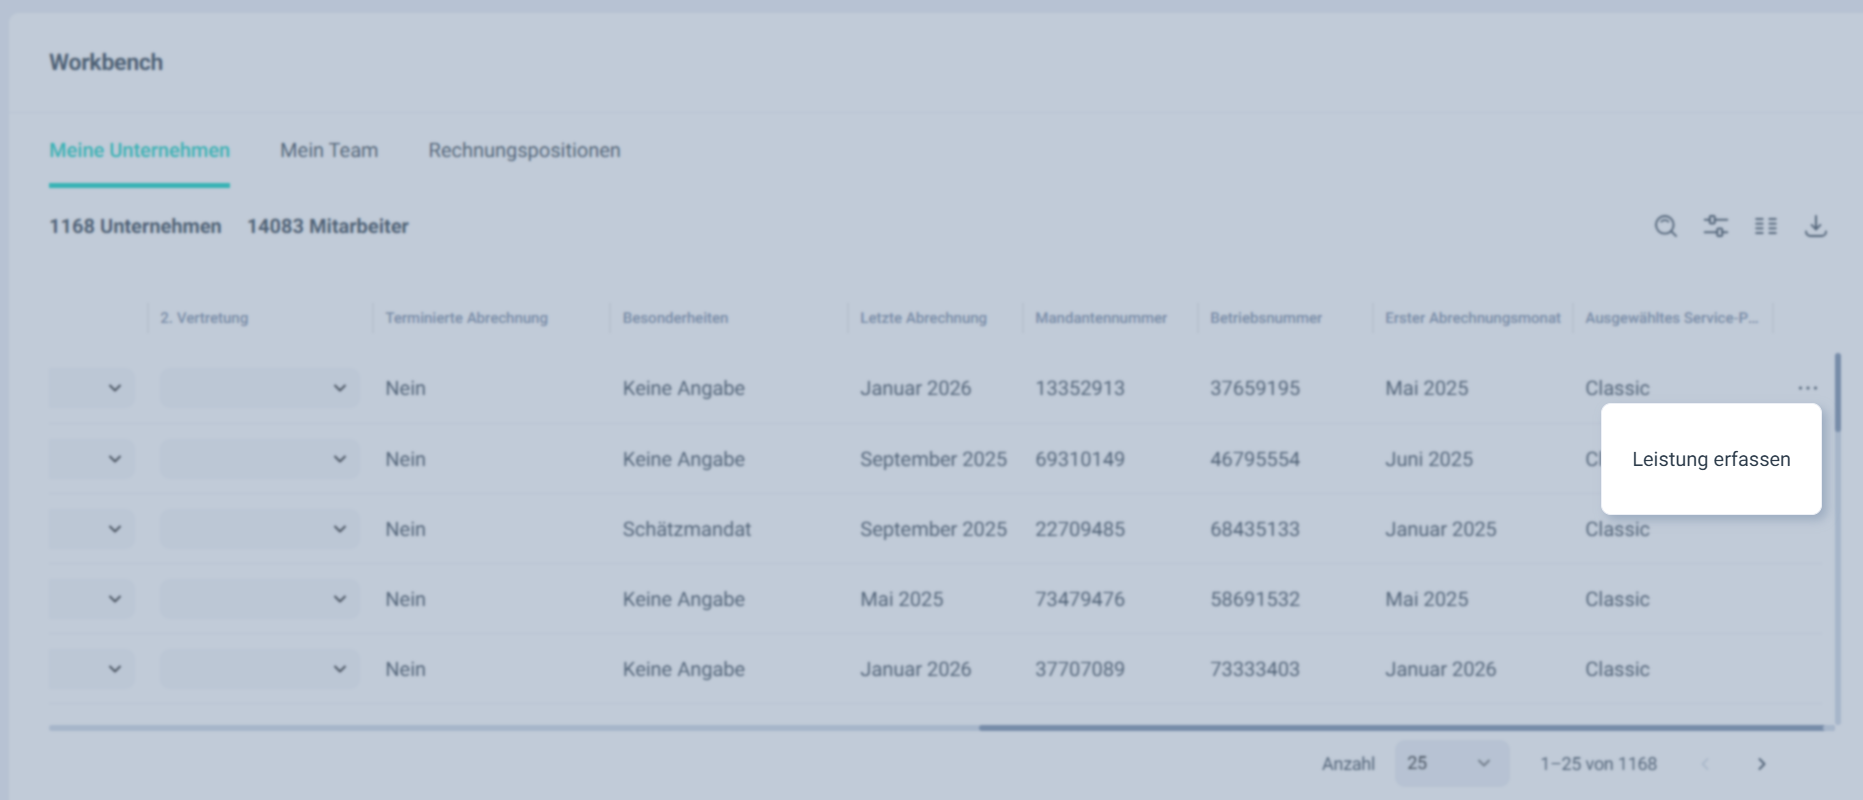The height and width of the screenshot is (800, 1863).
Task: Click the horizontal table scrollbar
Action: [x=1400, y=728]
